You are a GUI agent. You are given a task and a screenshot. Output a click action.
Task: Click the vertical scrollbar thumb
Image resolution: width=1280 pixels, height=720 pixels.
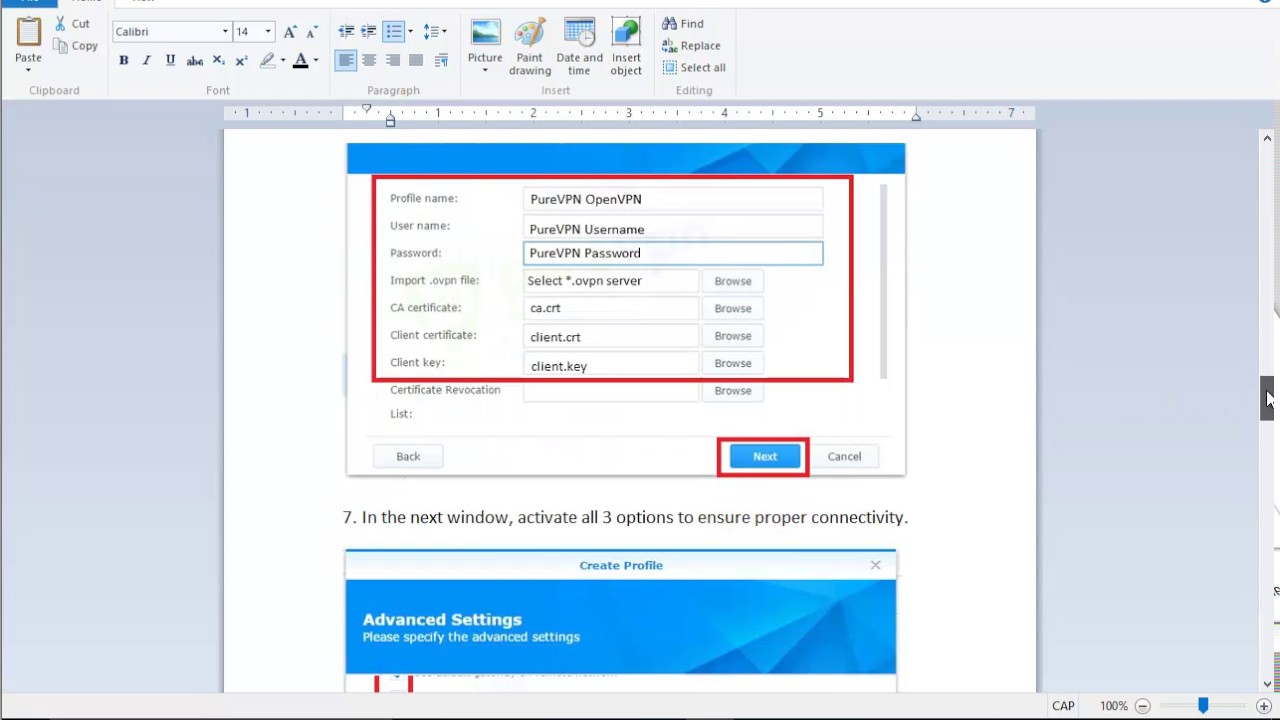coord(1267,398)
